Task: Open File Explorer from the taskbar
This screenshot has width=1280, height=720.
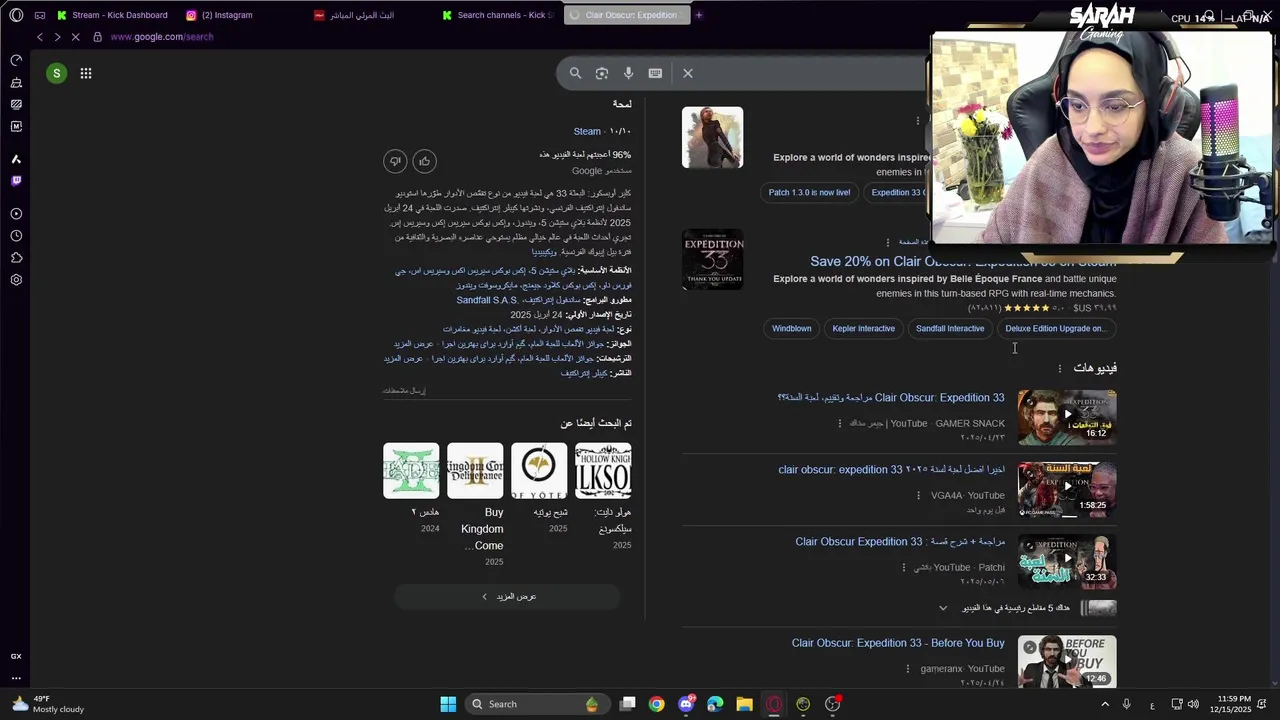Action: (744, 704)
